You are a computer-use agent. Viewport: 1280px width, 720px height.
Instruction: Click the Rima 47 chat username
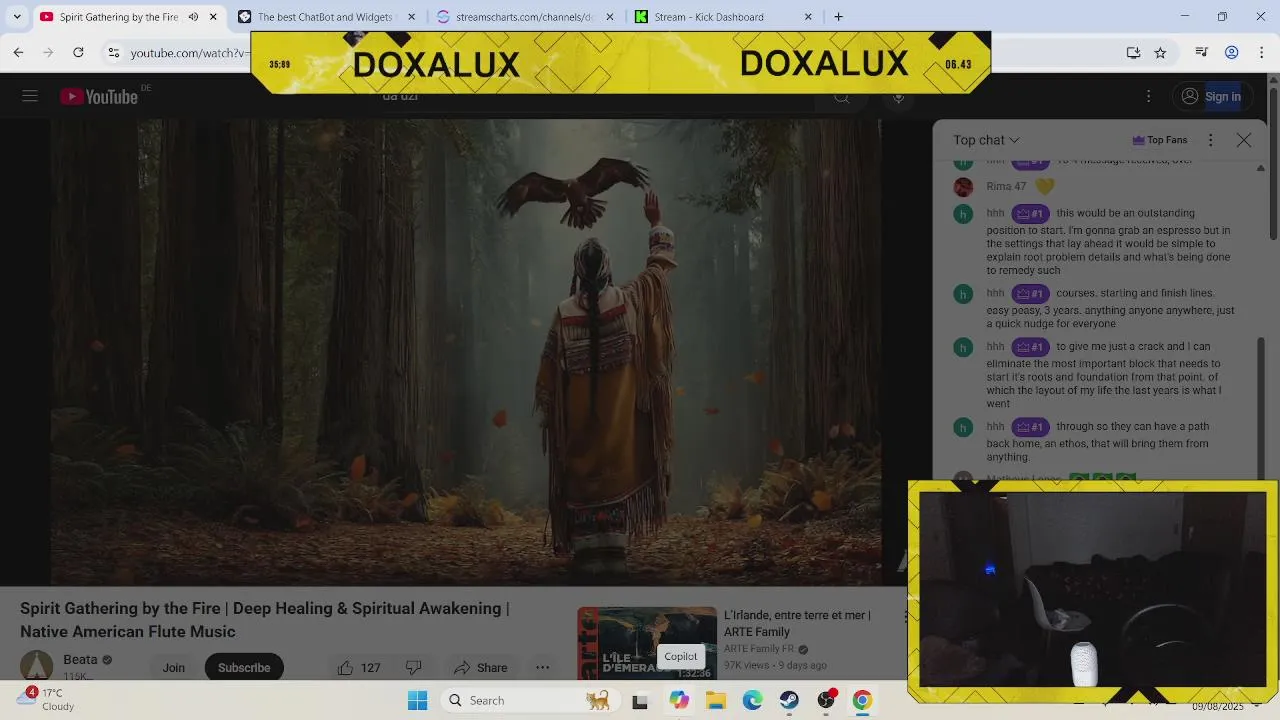click(1006, 186)
